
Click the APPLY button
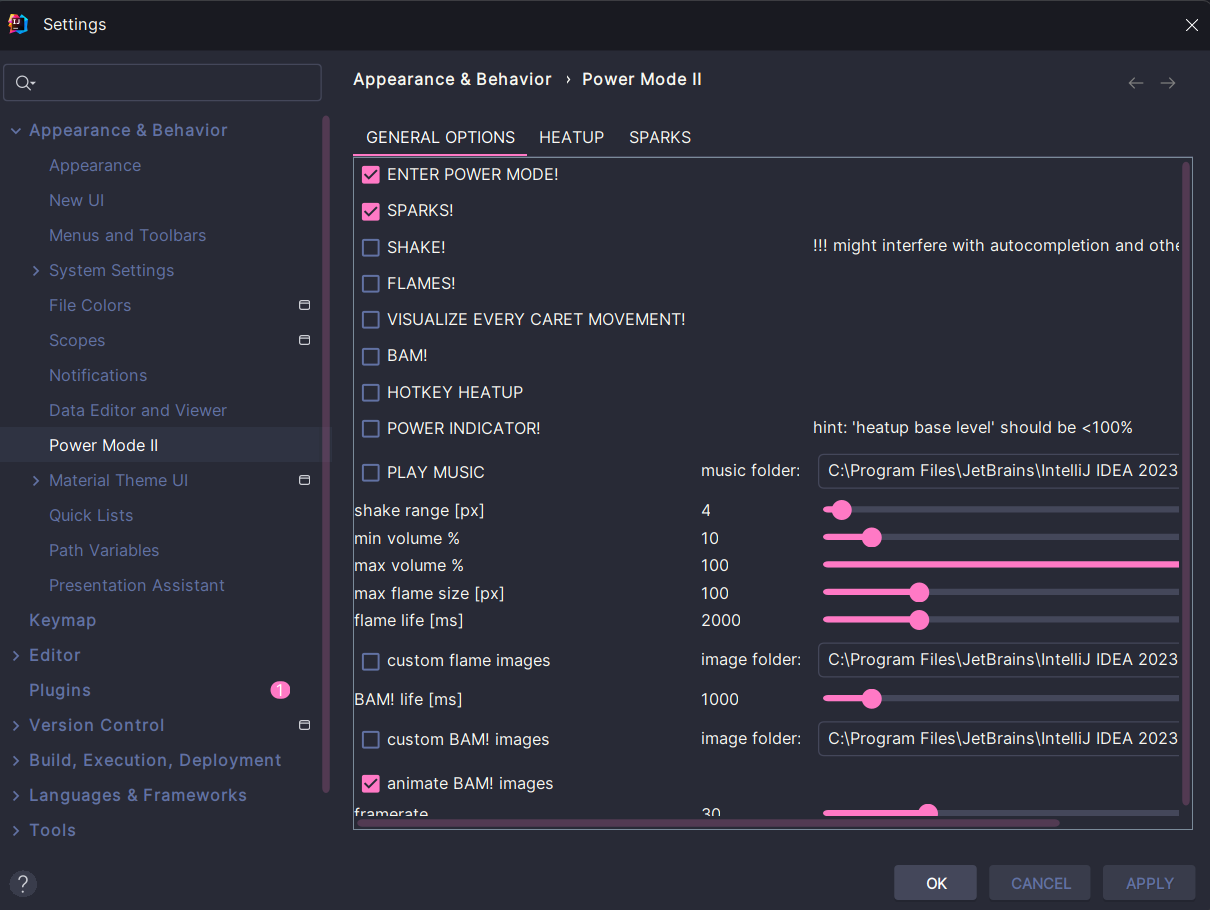1149,883
